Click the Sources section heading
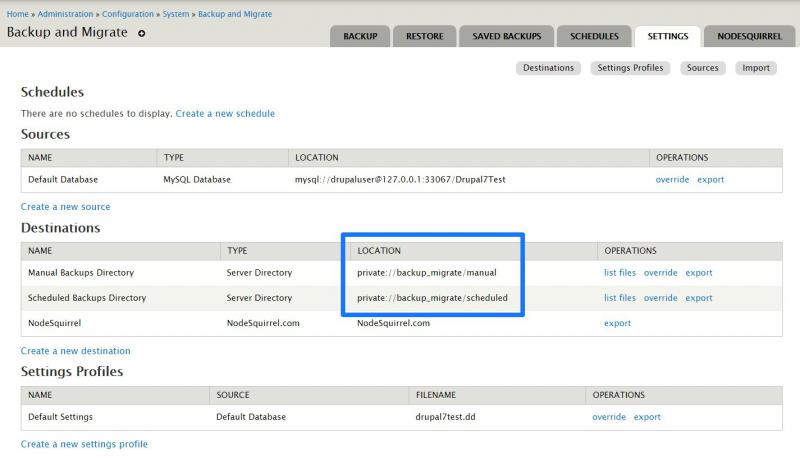This screenshot has height=458, width=800. (x=45, y=134)
